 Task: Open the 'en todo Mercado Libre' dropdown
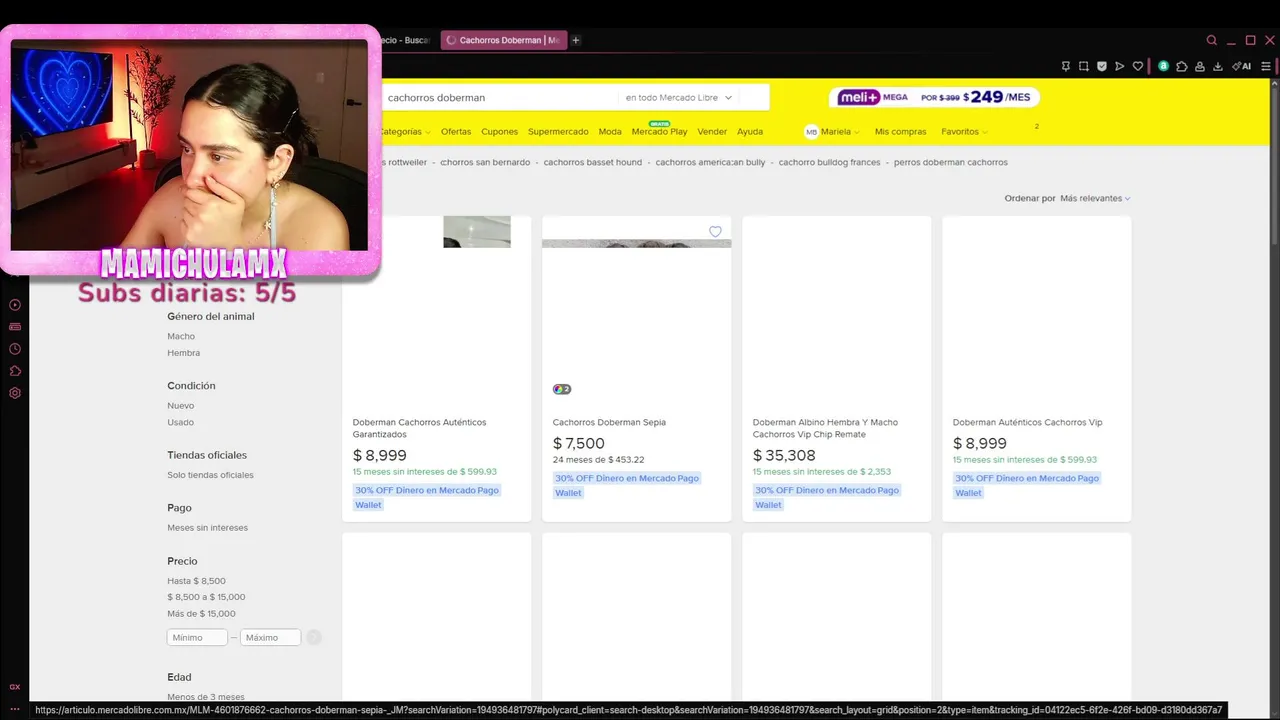[x=679, y=98]
